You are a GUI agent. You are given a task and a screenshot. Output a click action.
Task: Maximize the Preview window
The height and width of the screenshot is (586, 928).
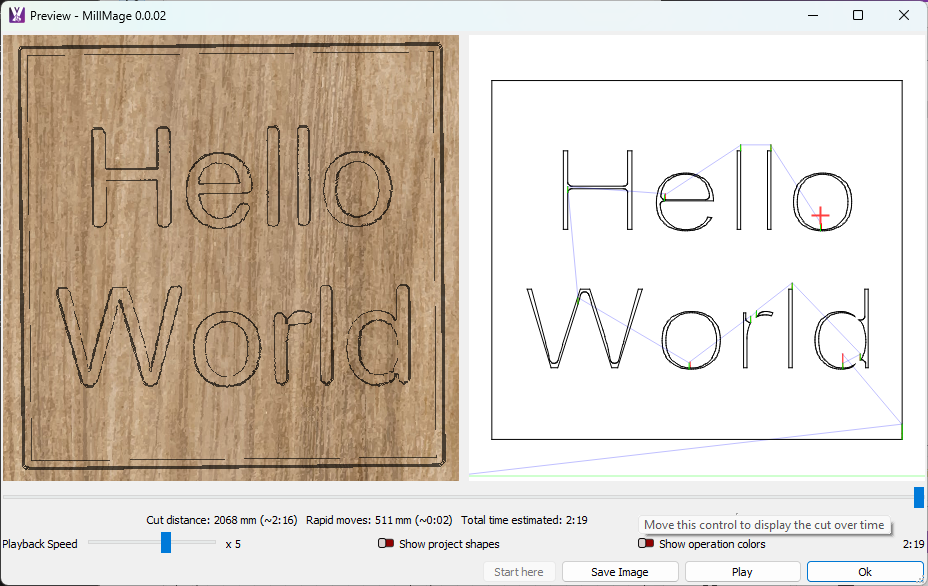tap(858, 15)
